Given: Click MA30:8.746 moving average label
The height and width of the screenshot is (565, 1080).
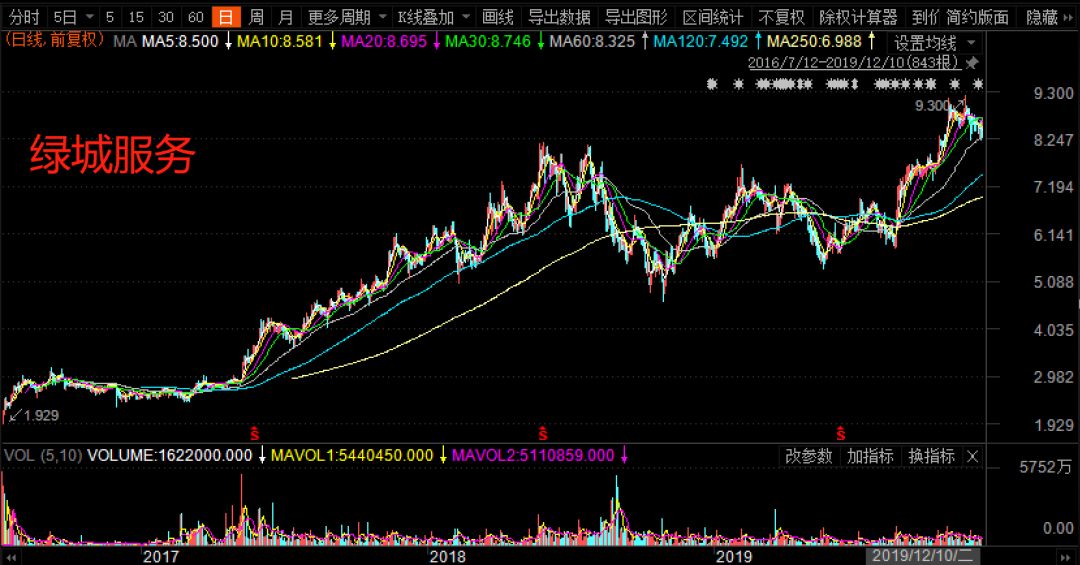Looking at the screenshot, I should 488,41.
